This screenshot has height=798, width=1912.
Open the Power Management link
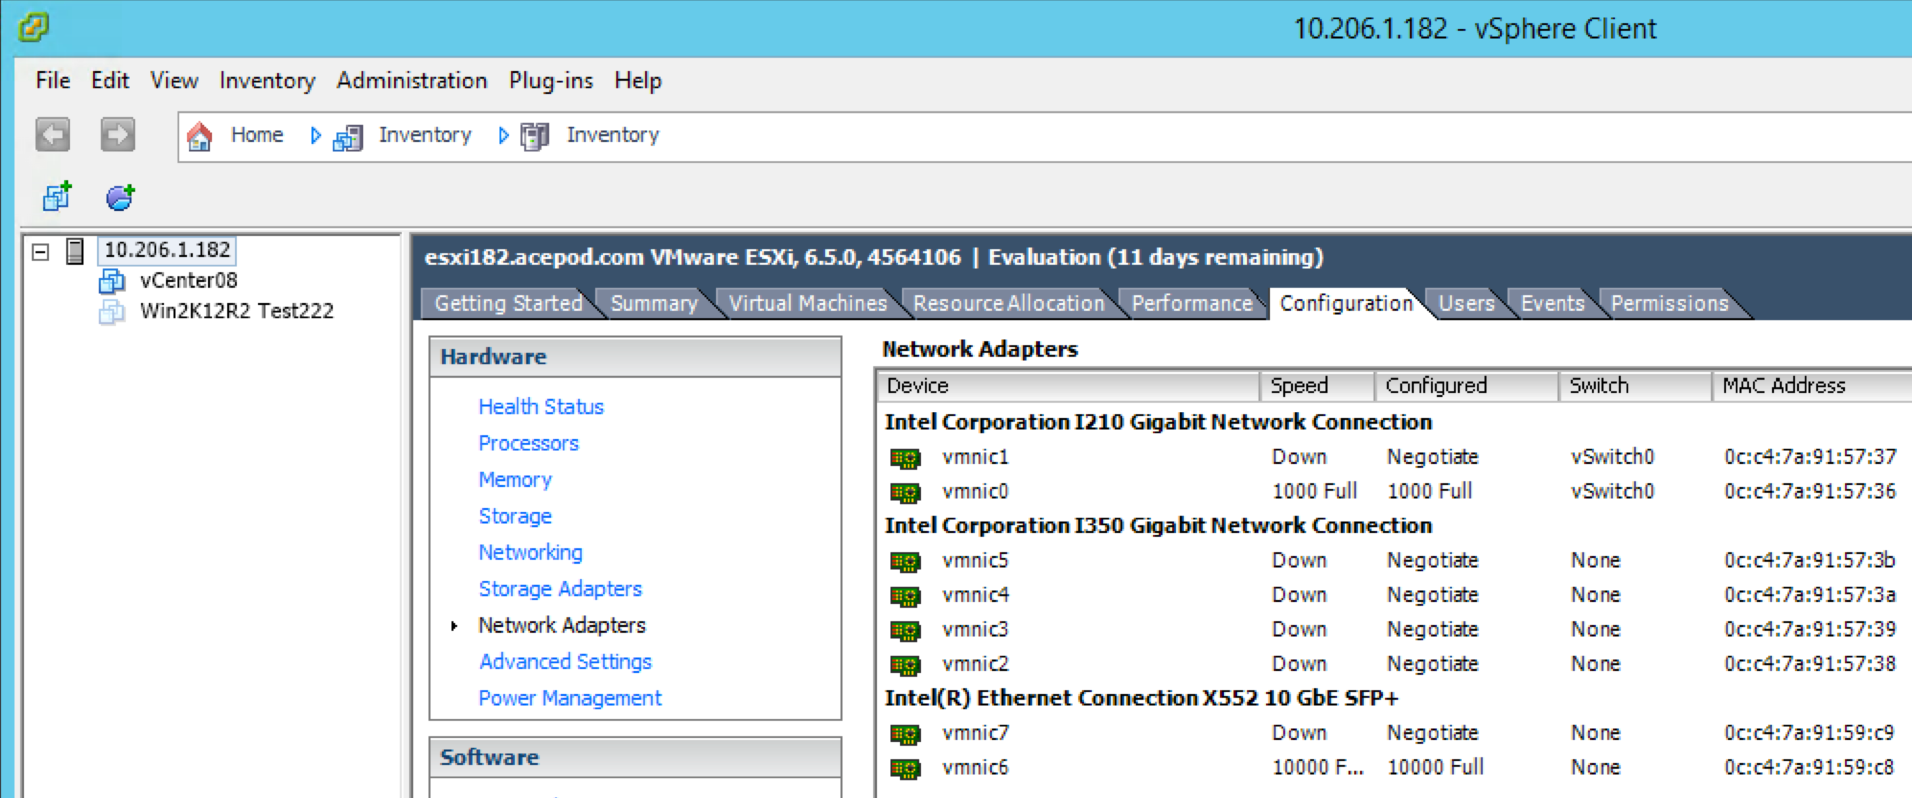click(x=570, y=698)
